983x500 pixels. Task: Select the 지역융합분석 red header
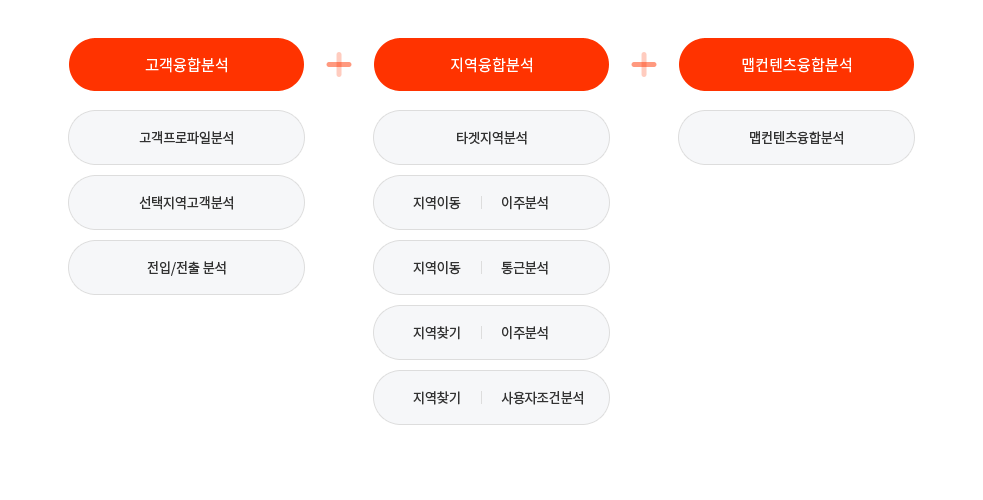click(492, 65)
